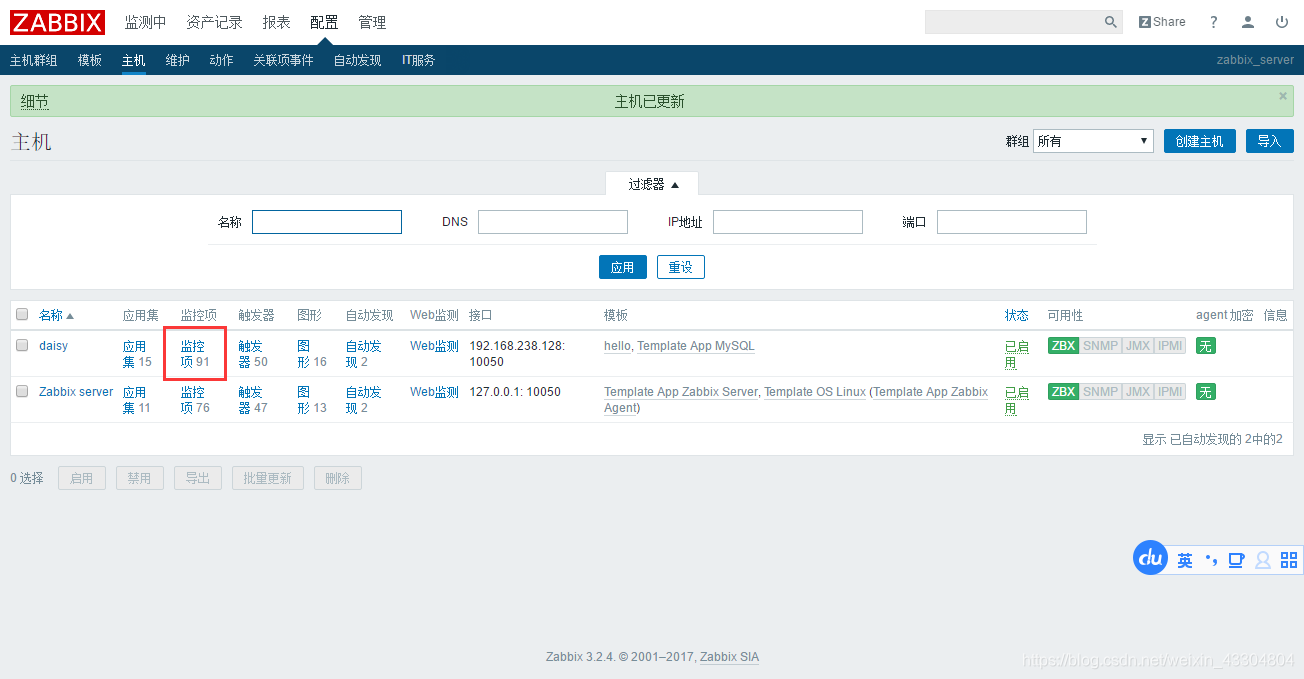Switch to the Host groups submenu

(34, 60)
